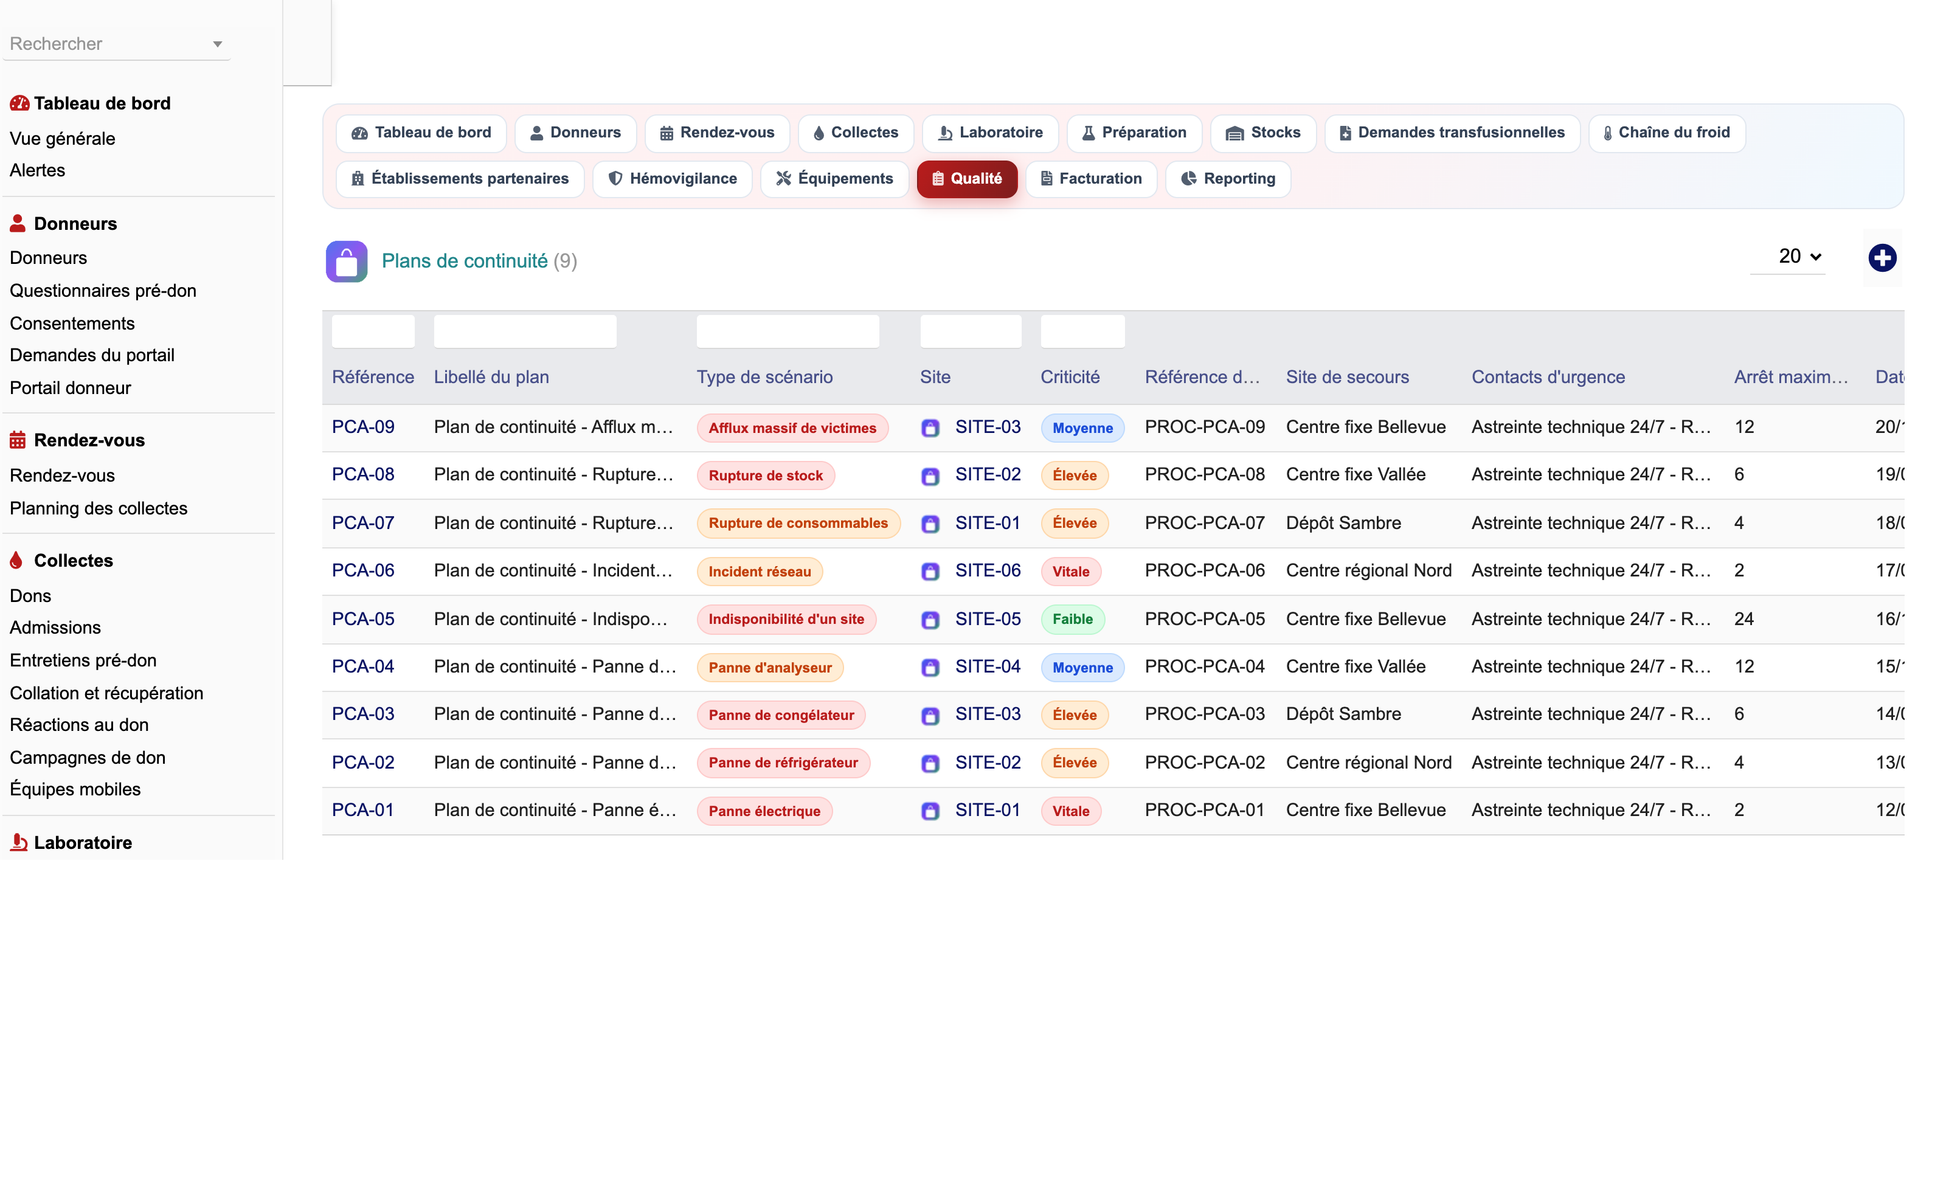Click the site icon in the PCA-09 row
Image resolution: width=1946 pixels, height=1204 pixels.
click(930, 428)
